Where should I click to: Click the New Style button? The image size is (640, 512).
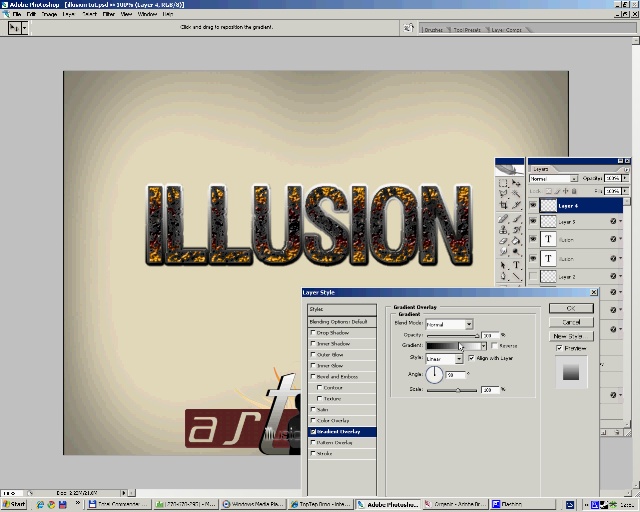coord(571,336)
